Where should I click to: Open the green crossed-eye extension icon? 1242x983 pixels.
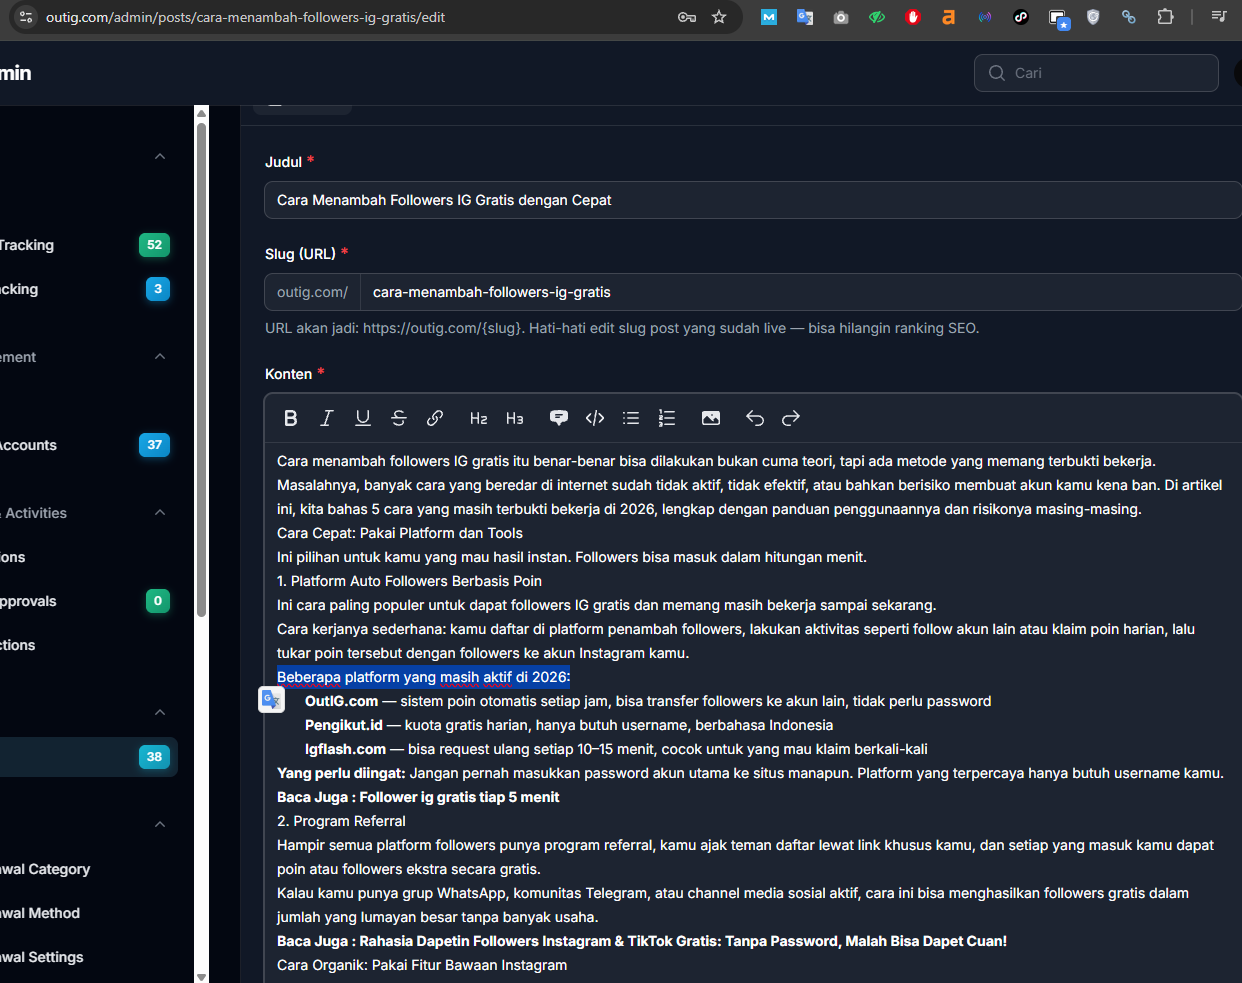coord(877,17)
